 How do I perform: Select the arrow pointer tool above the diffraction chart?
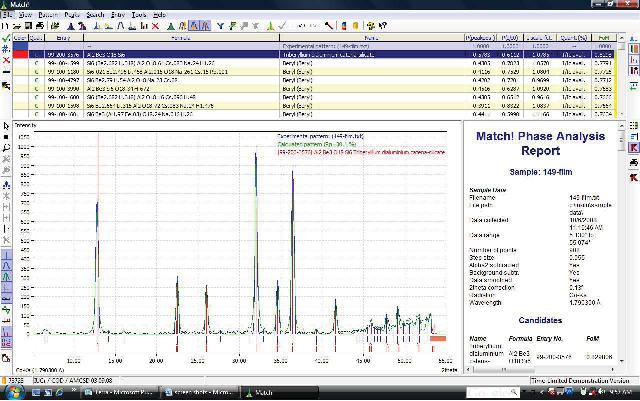click(x=6, y=125)
